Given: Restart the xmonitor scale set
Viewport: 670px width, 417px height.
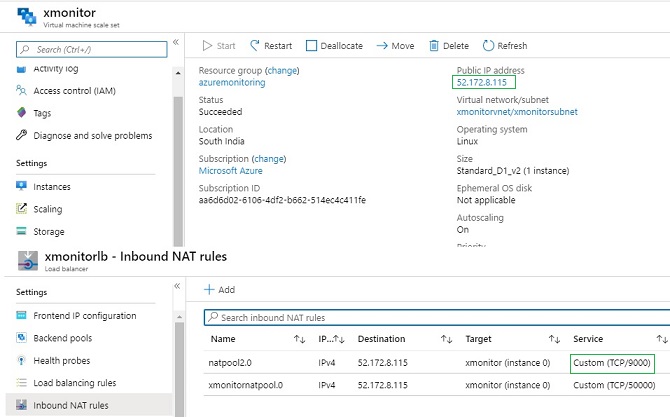Looking at the screenshot, I should point(271,46).
